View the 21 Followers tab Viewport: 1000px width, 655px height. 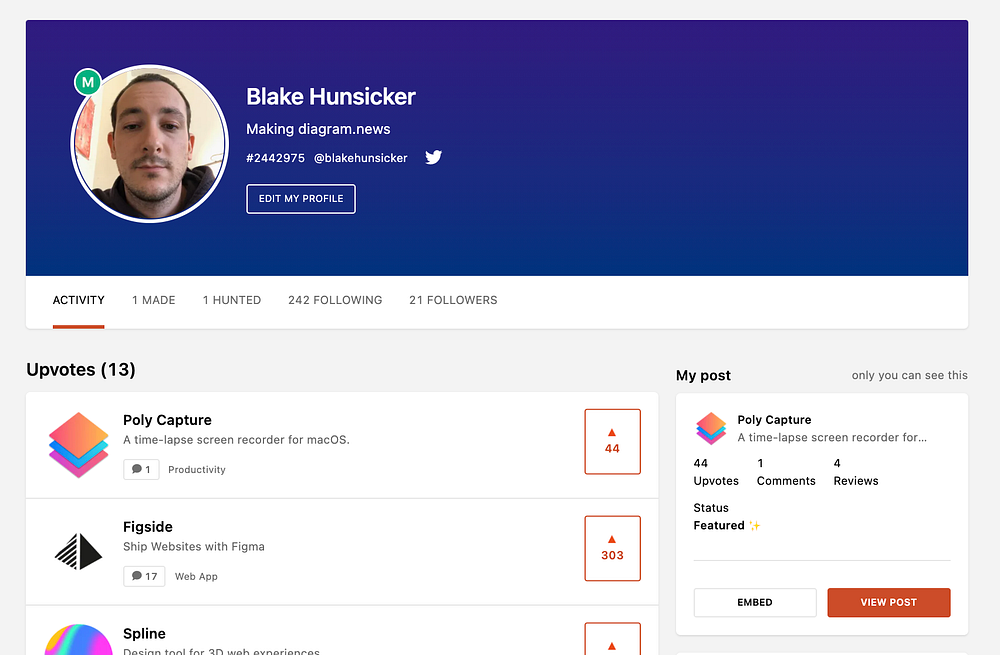point(453,300)
